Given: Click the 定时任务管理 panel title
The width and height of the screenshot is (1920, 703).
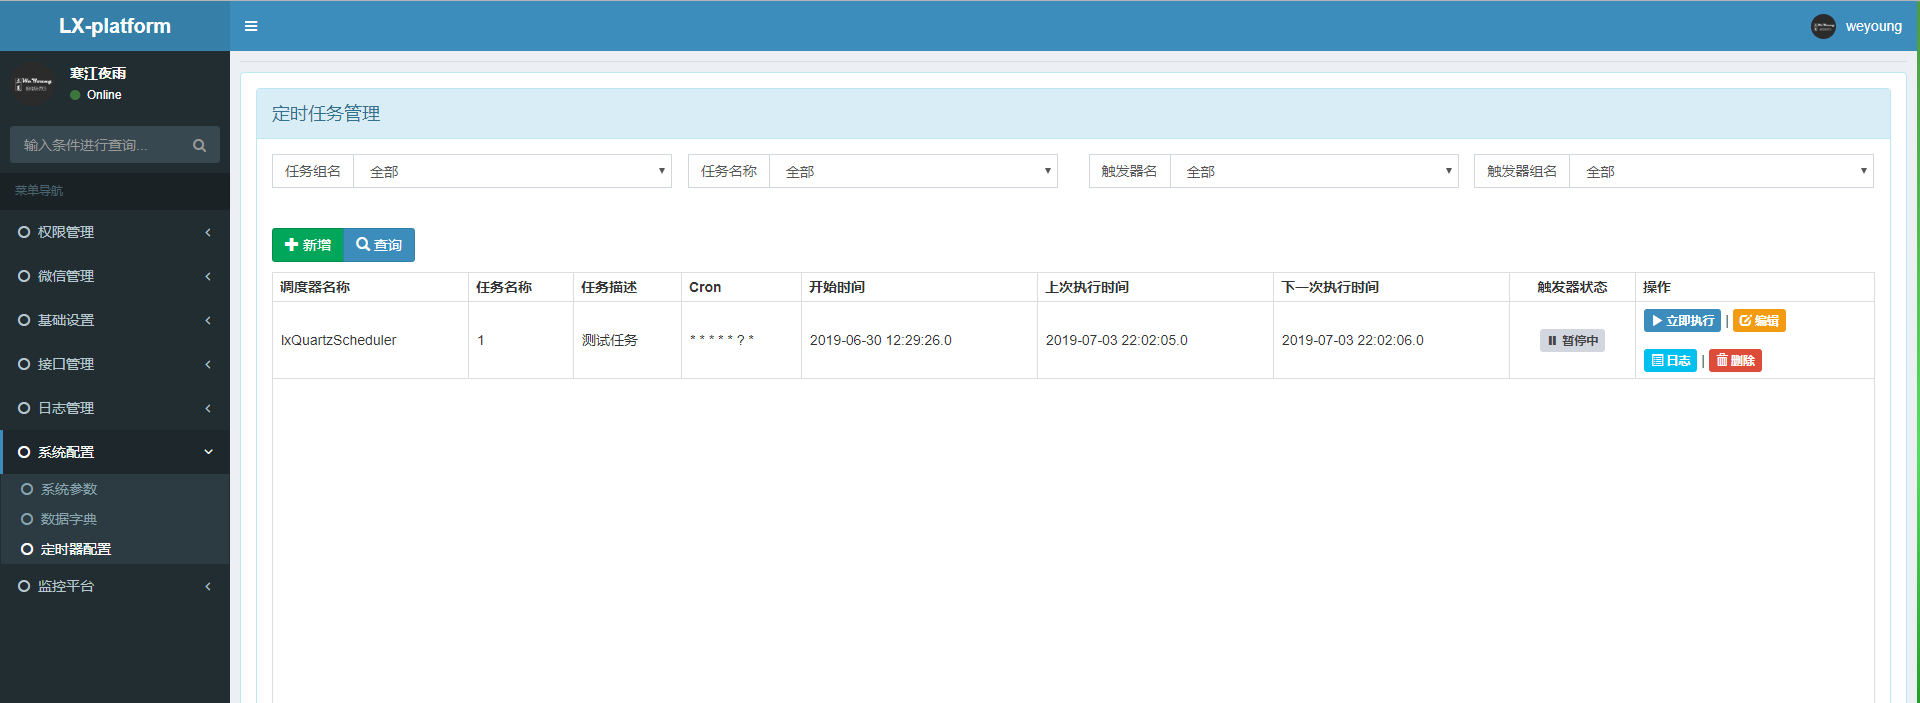Looking at the screenshot, I should click(x=326, y=114).
